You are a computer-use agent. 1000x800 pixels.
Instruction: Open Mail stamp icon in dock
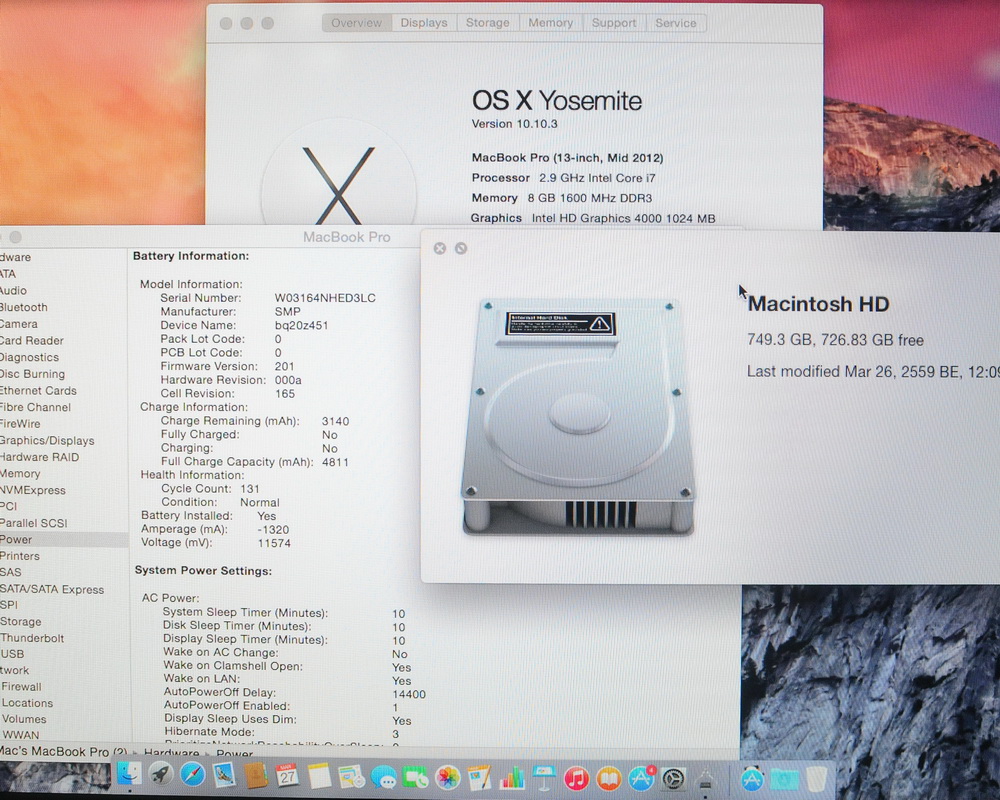coord(224,776)
